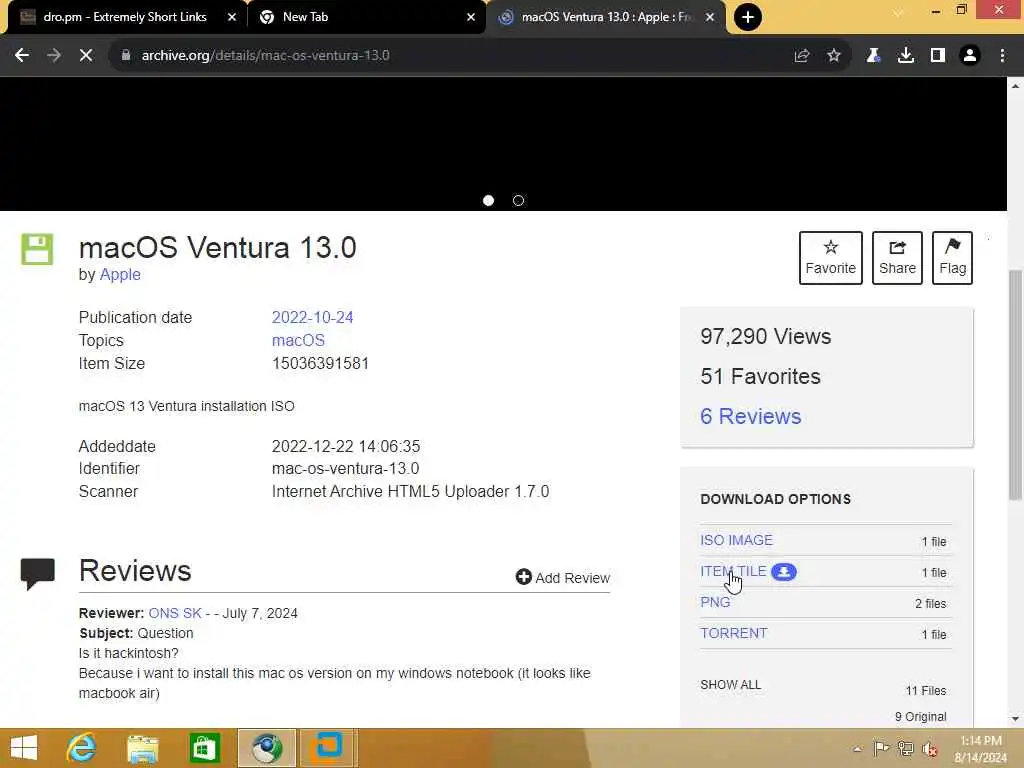Open the browser downloads icon
Screen dimensions: 1024x768
[x=906, y=56]
